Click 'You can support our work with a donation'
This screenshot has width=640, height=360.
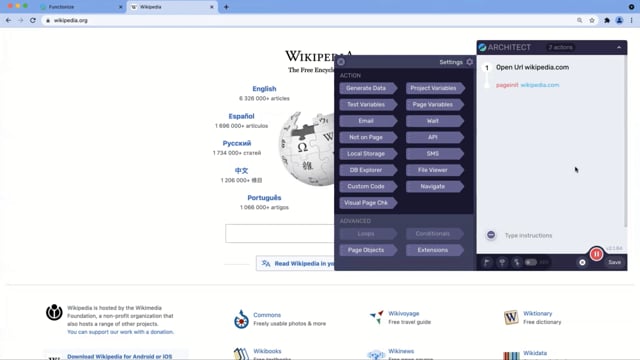(120, 332)
